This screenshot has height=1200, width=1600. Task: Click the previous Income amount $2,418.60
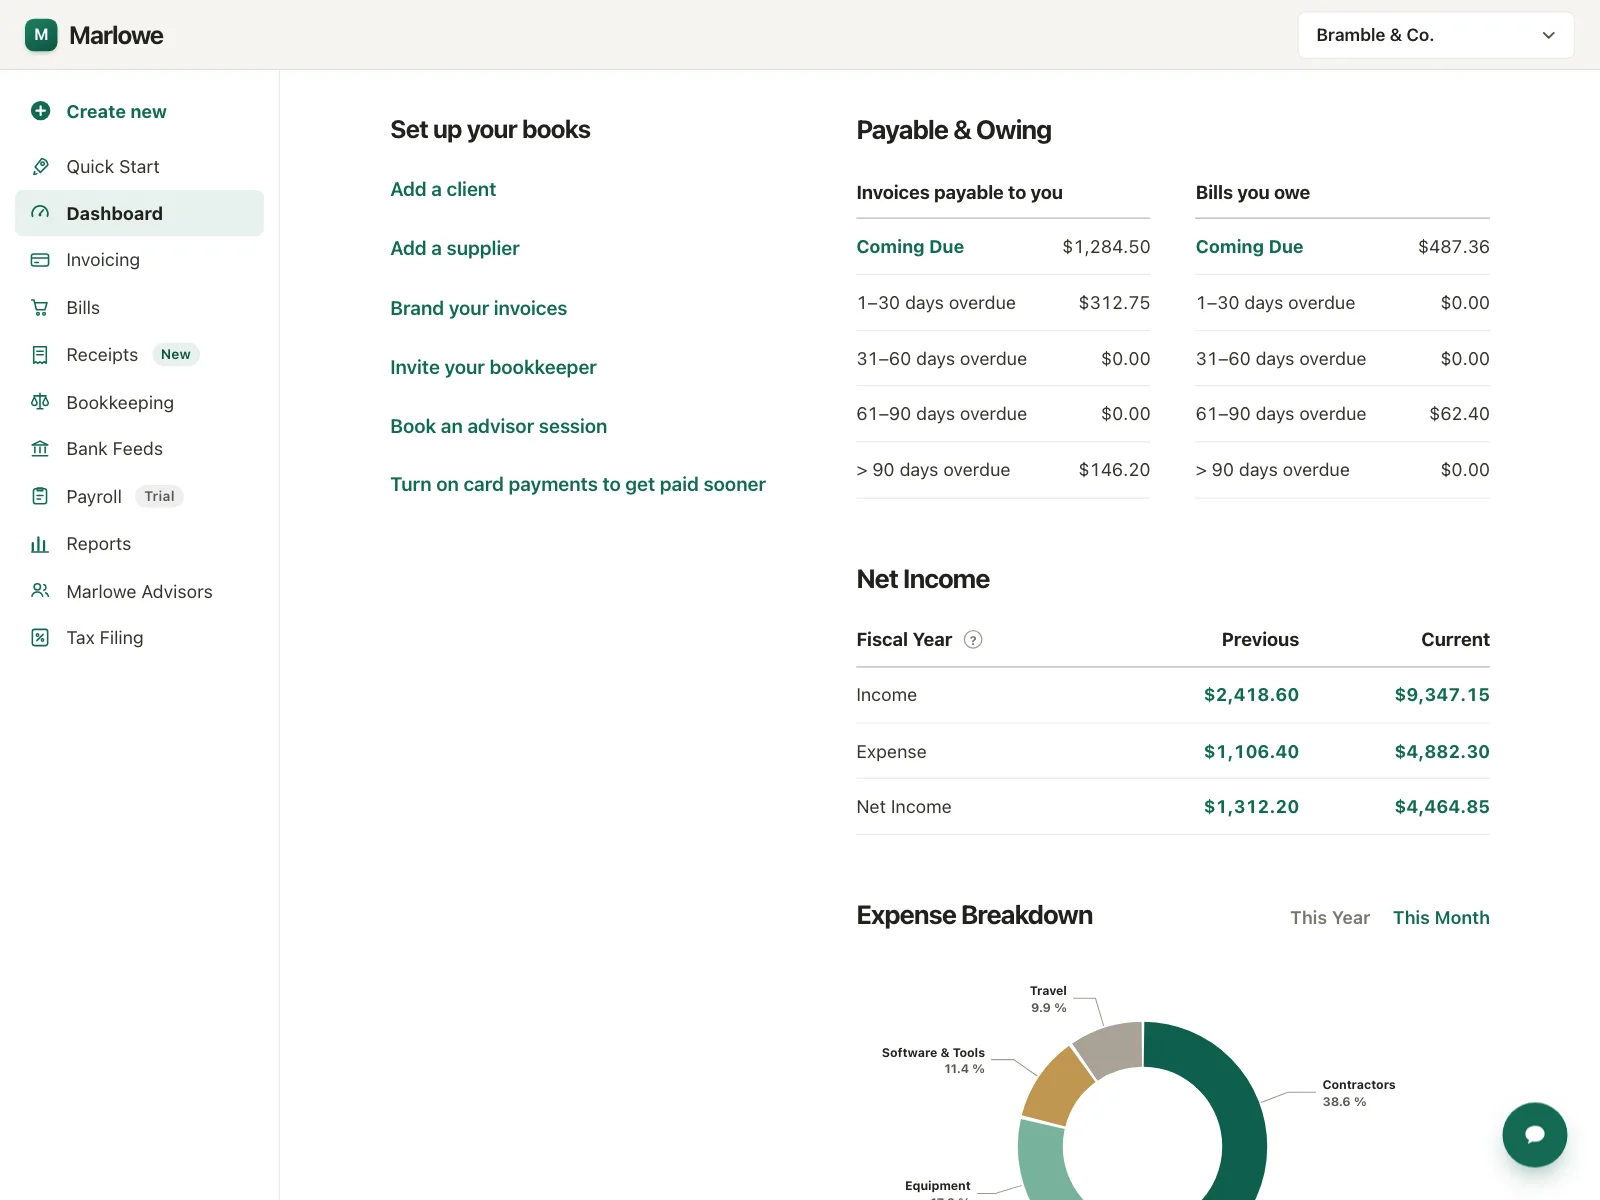coord(1251,695)
